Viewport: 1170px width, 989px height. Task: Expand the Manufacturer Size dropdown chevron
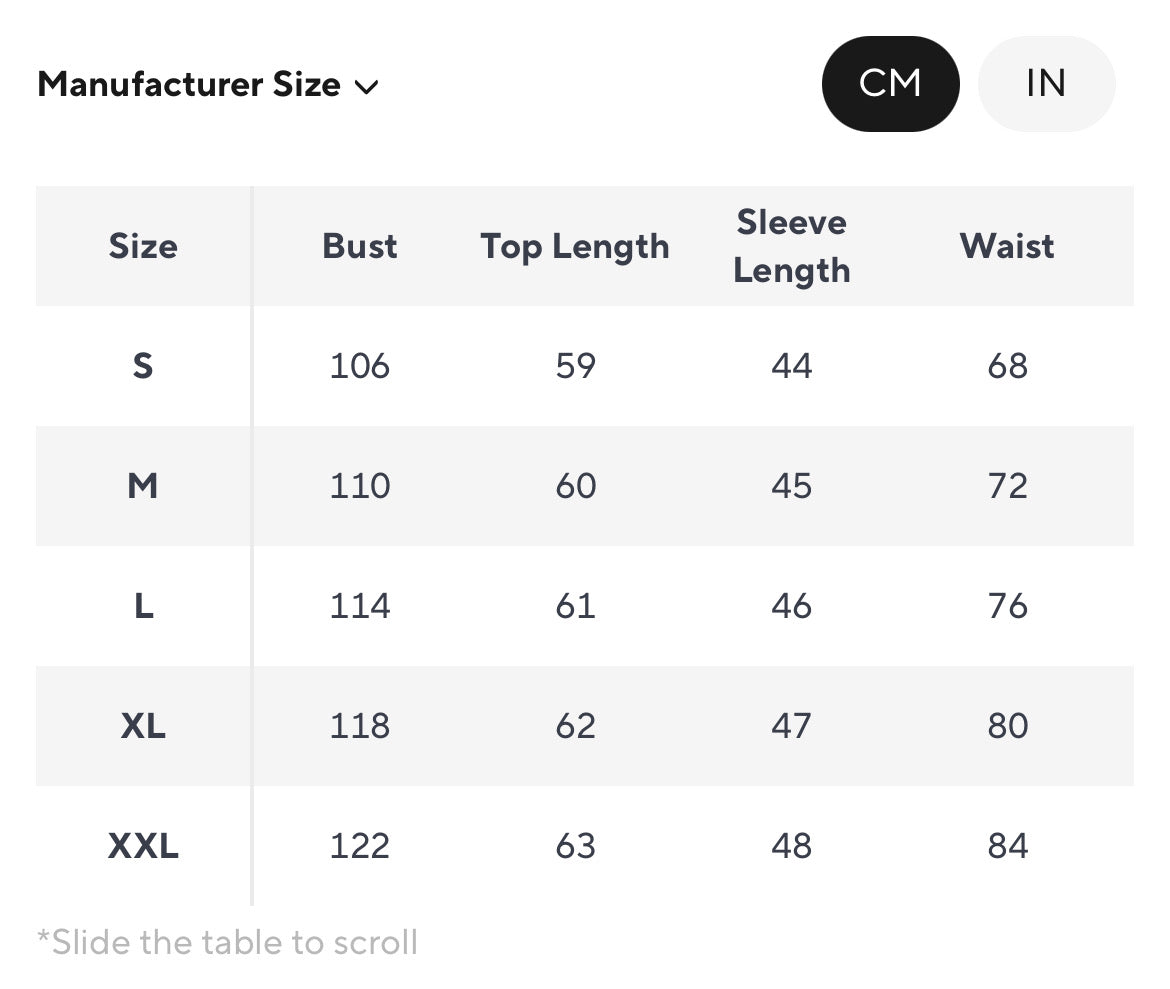(367, 87)
